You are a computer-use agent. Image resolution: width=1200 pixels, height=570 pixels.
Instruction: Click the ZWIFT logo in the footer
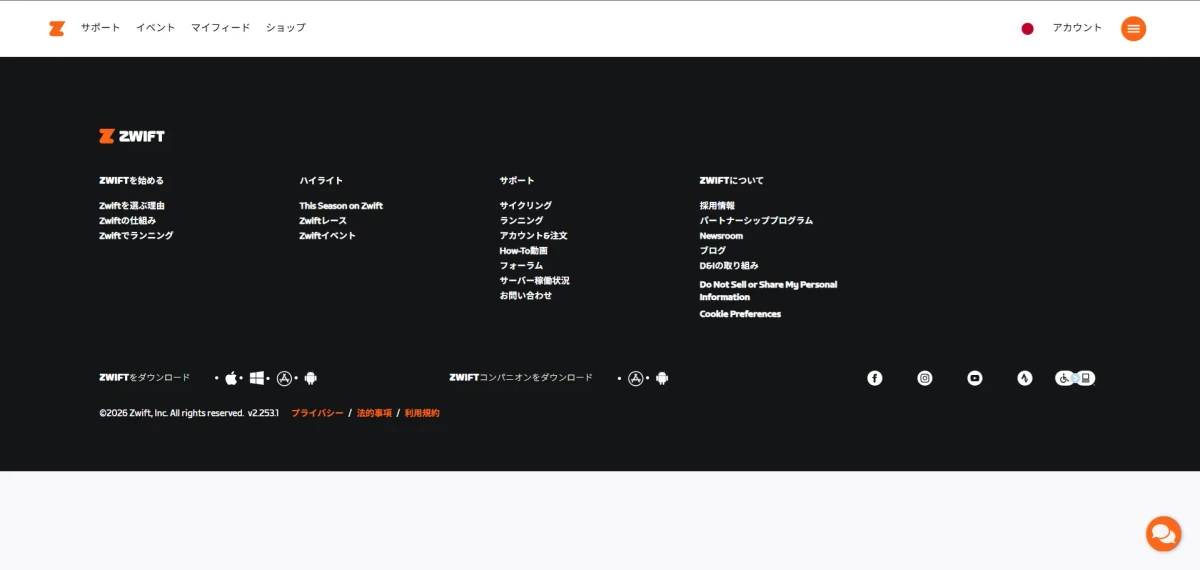click(x=132, y=136)
